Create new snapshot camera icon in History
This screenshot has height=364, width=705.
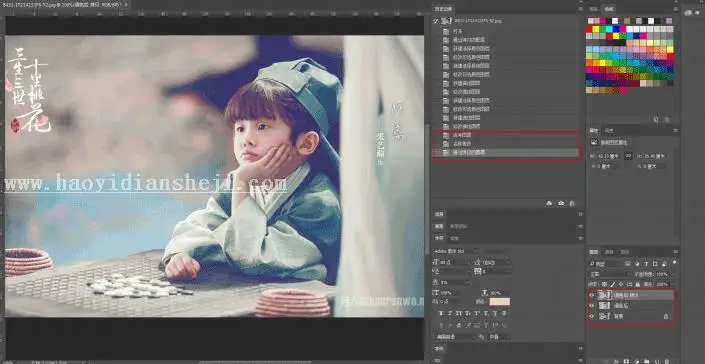click(561, 204)
